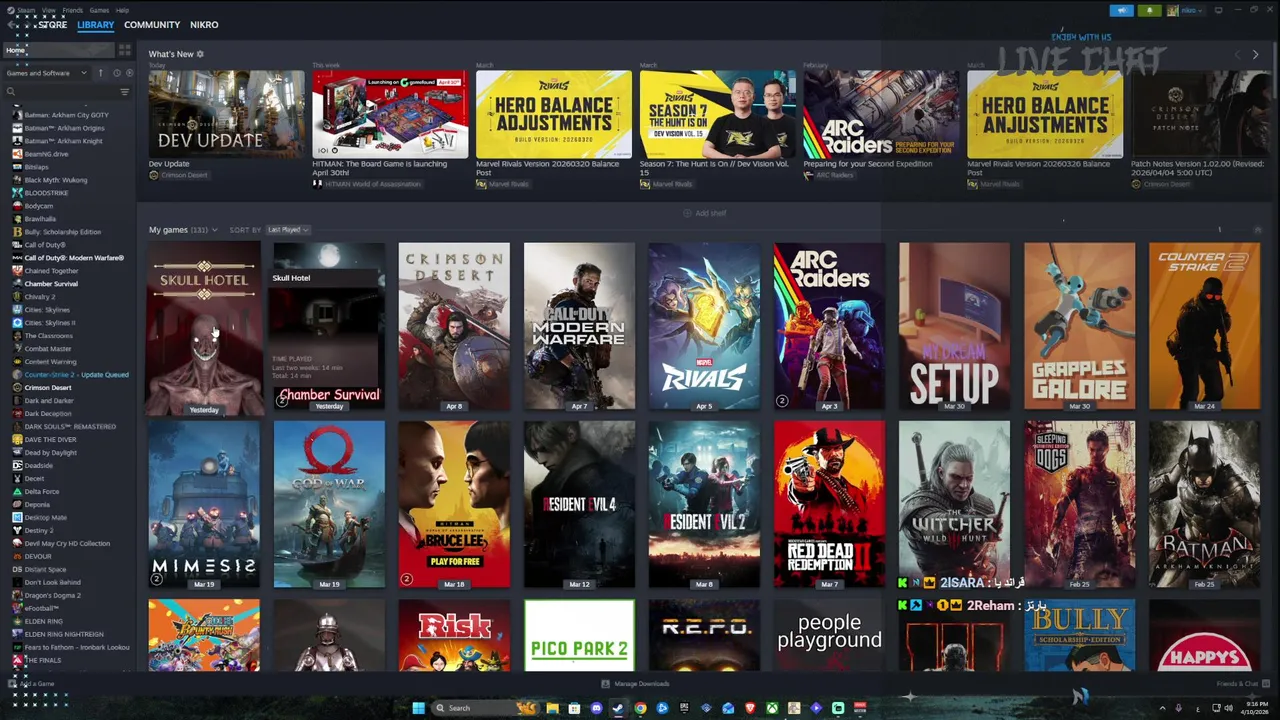
Task: Open the Games menu
Action: pos(99,10)
